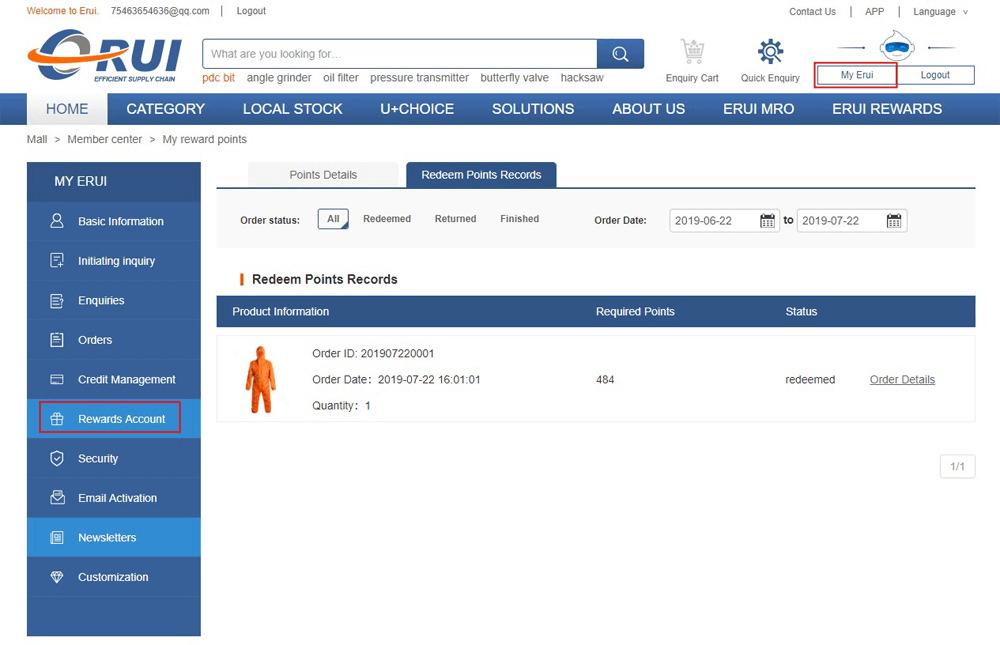Click the Customization diamond icon
This screenshot has height=645, width=1000.
click(x=57, y=577)
